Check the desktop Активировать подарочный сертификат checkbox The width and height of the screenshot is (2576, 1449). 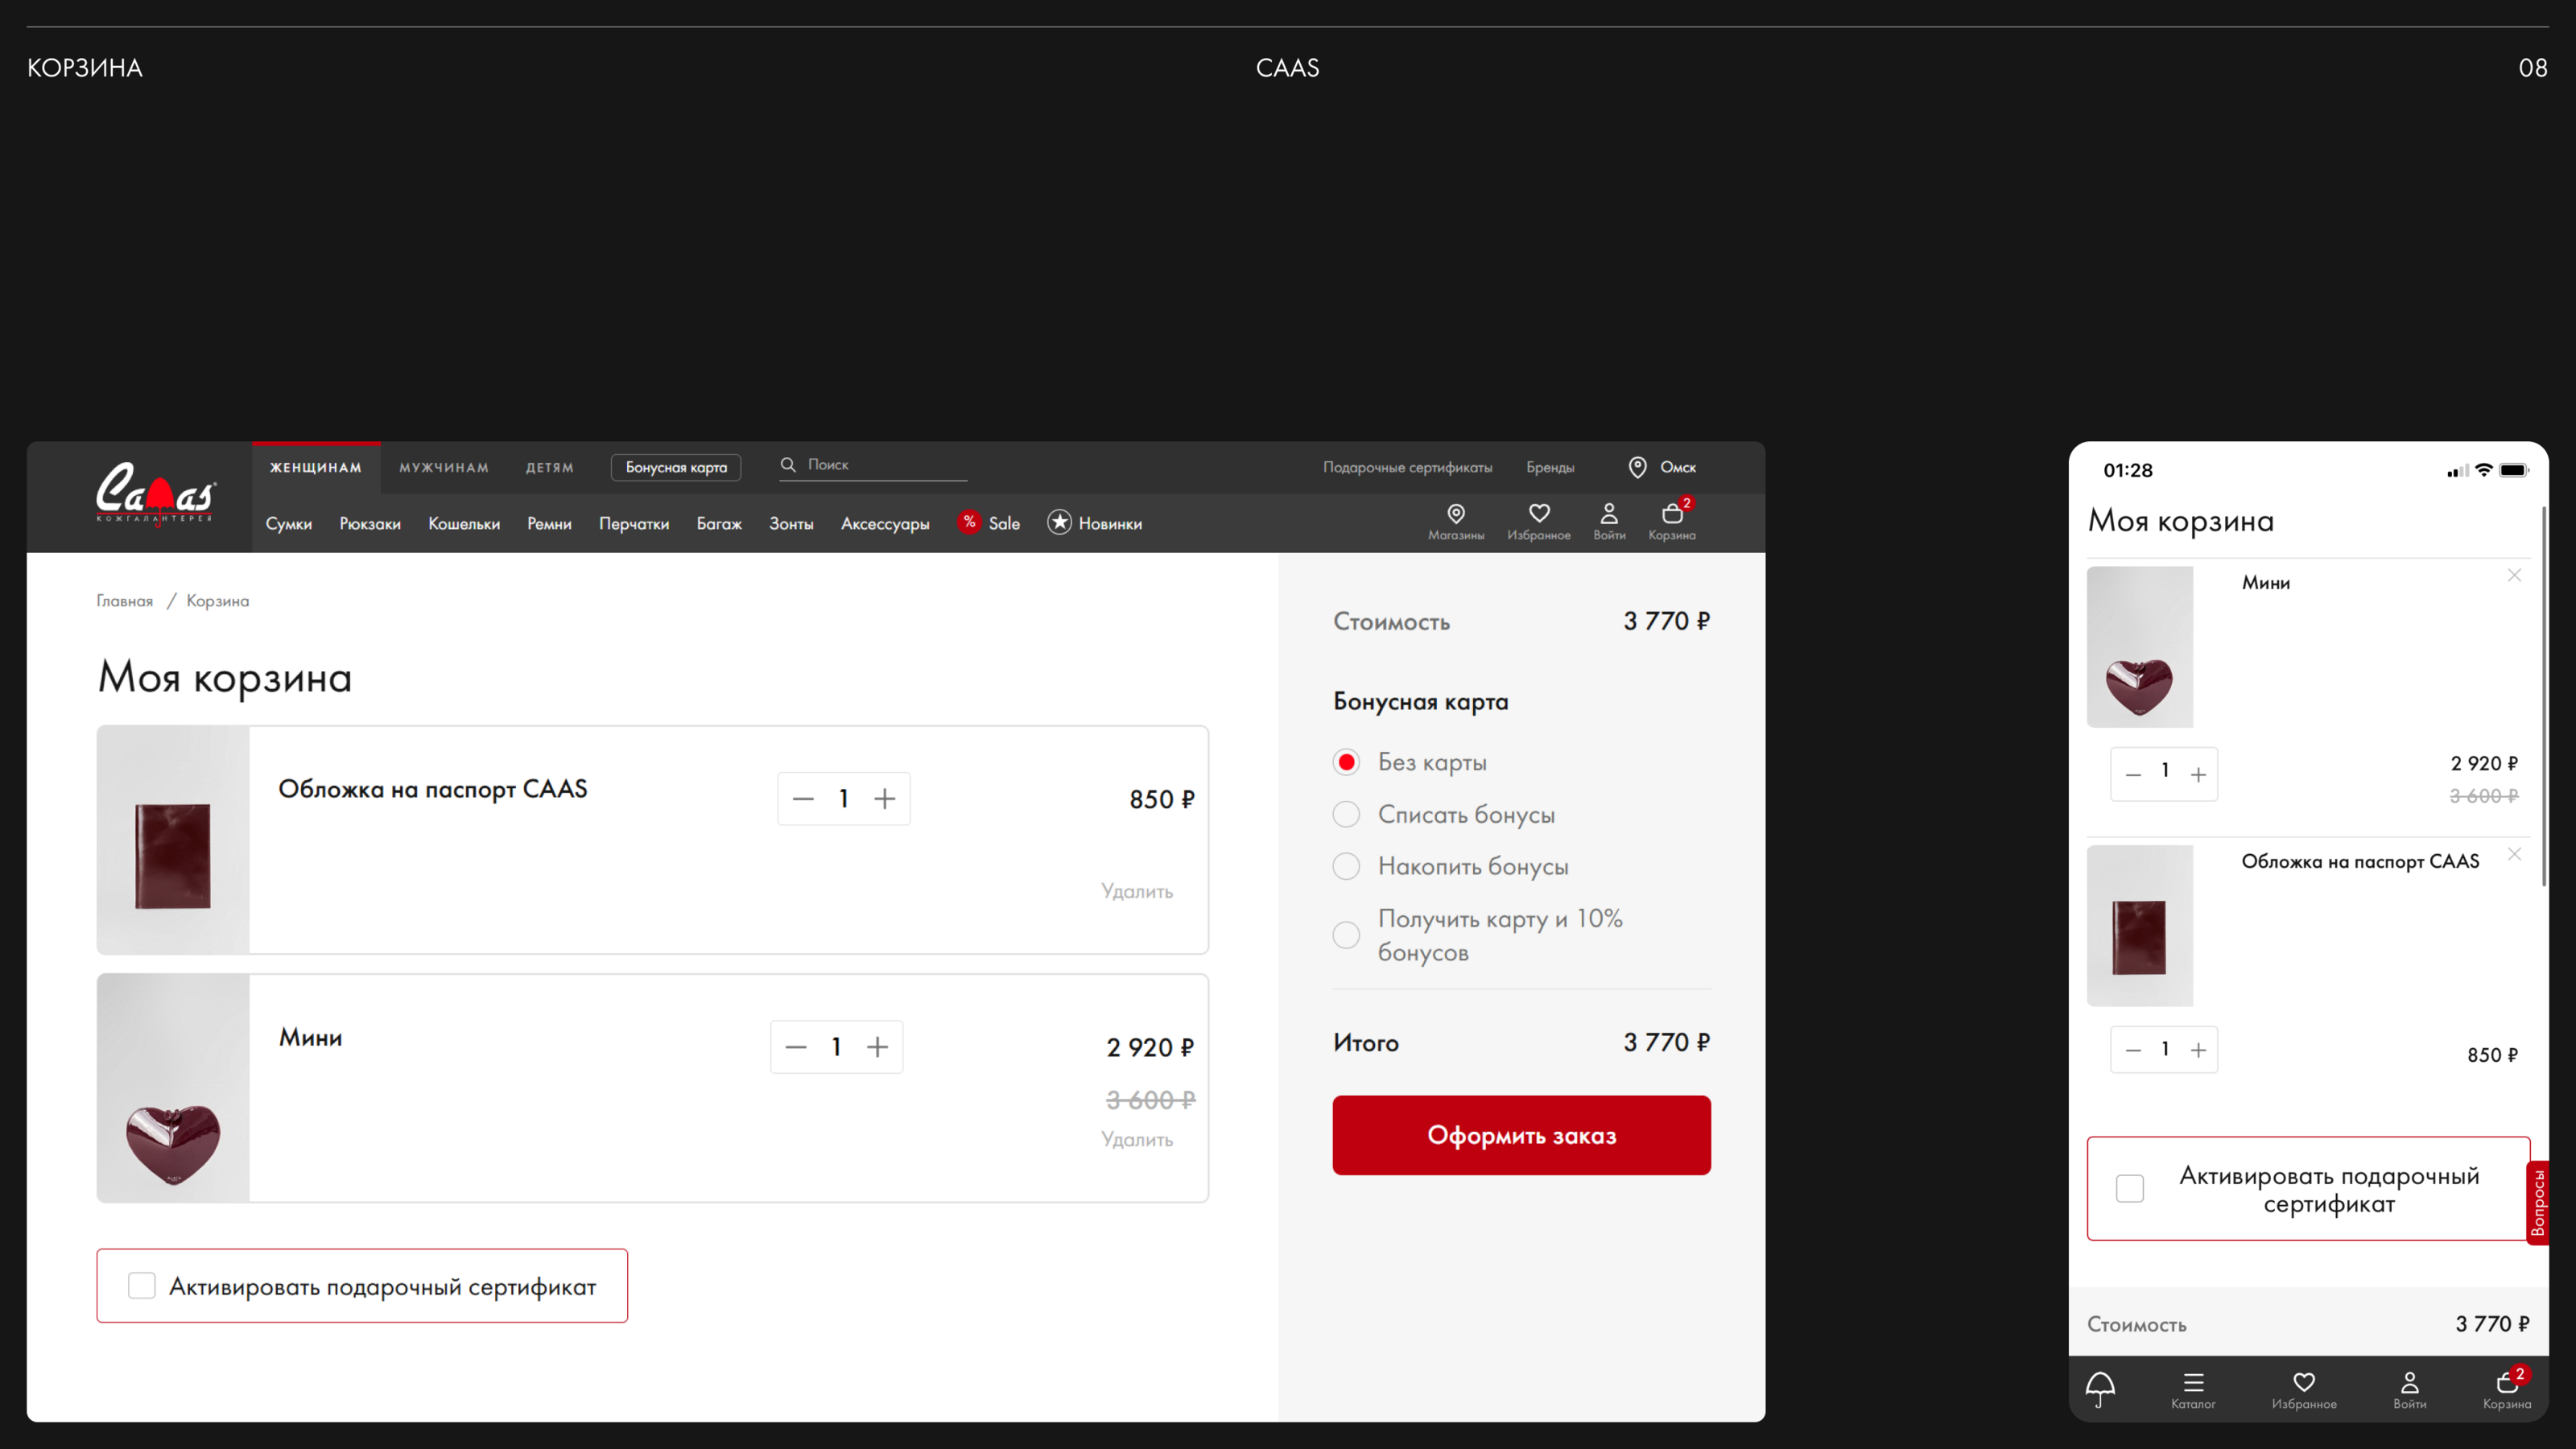click(142, 1285)
